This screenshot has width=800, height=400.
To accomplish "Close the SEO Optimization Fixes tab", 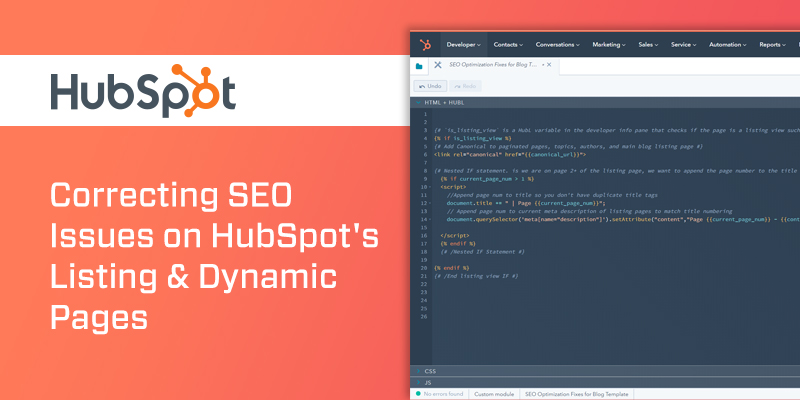I will pyautogui.click(x=549, y=65).
